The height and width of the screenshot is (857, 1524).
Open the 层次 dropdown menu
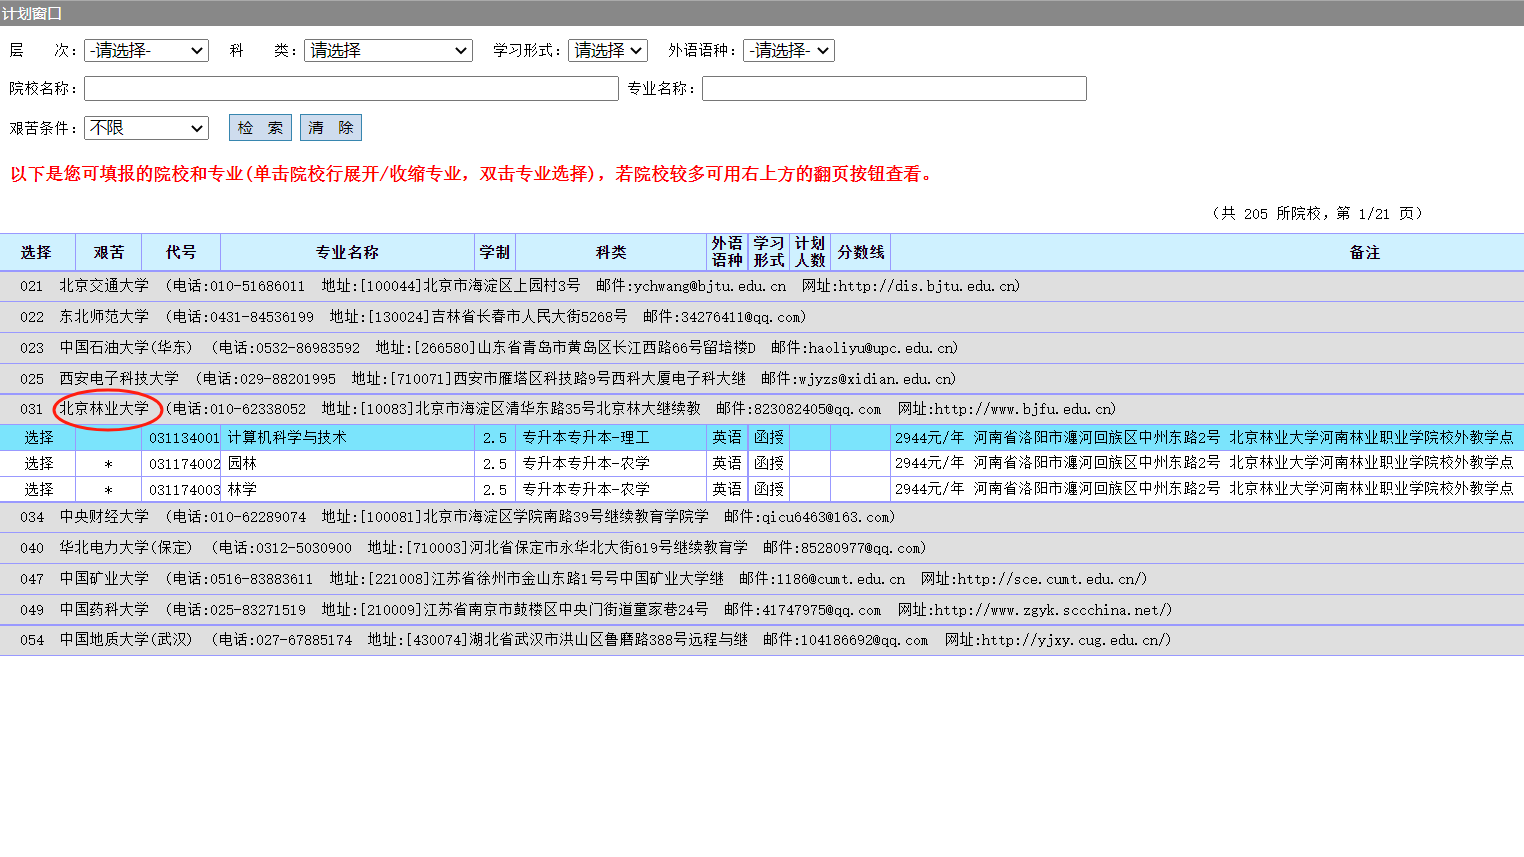click(146, 50)
